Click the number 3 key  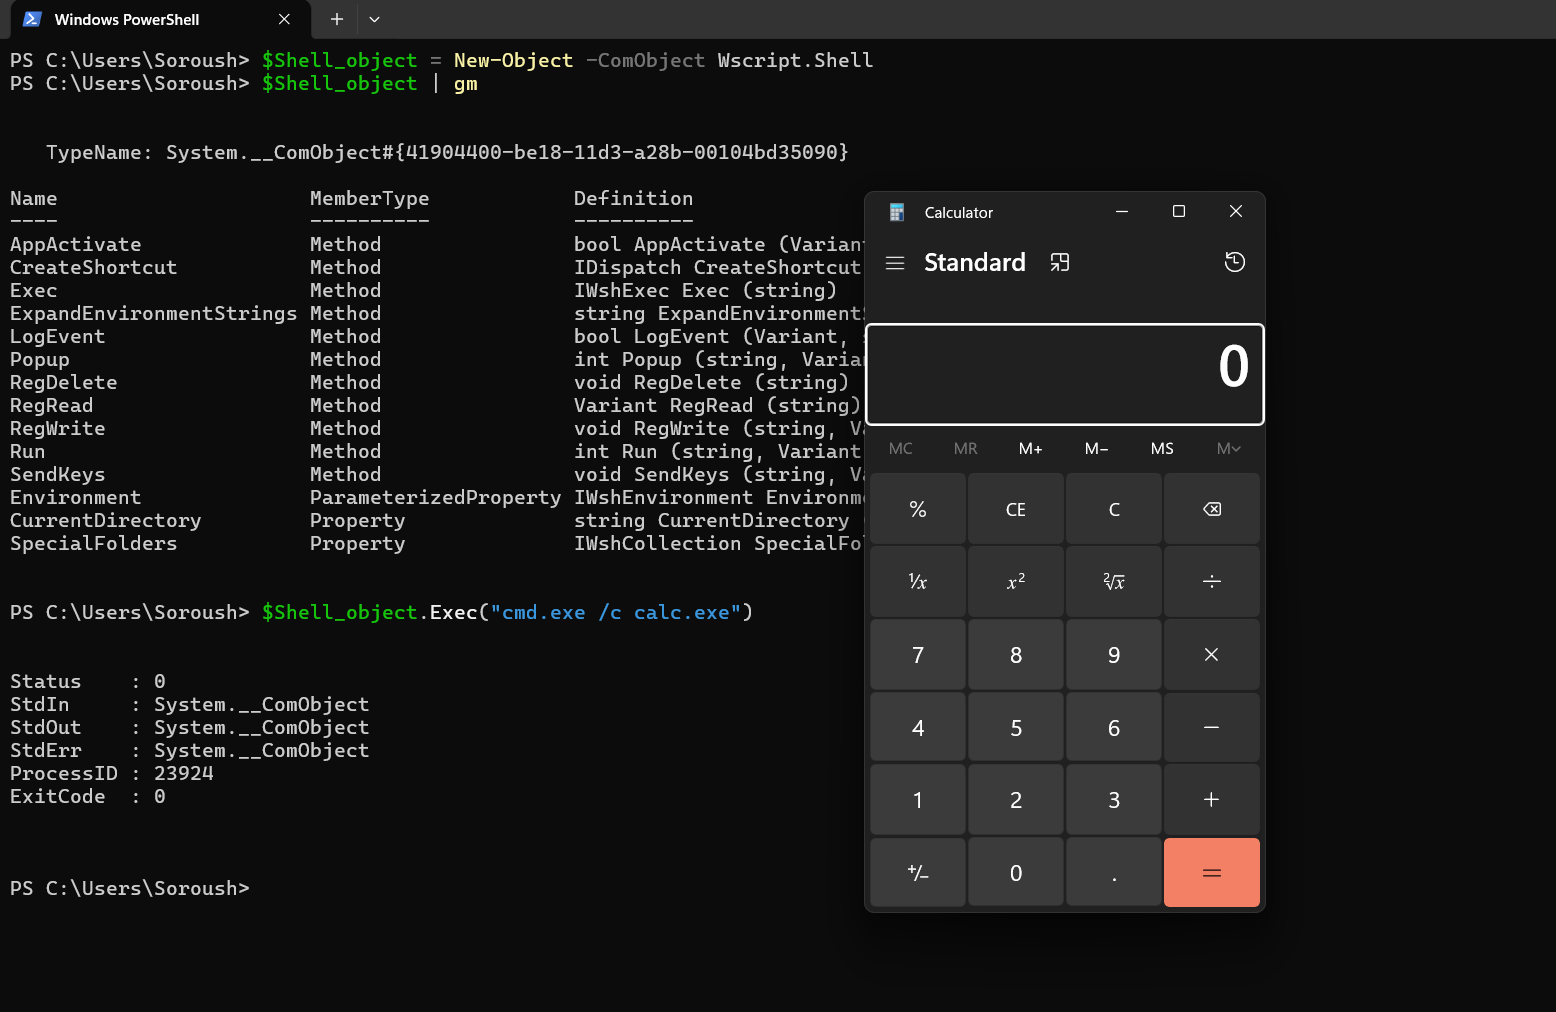pyautogui.click(x=1114, y=800)
